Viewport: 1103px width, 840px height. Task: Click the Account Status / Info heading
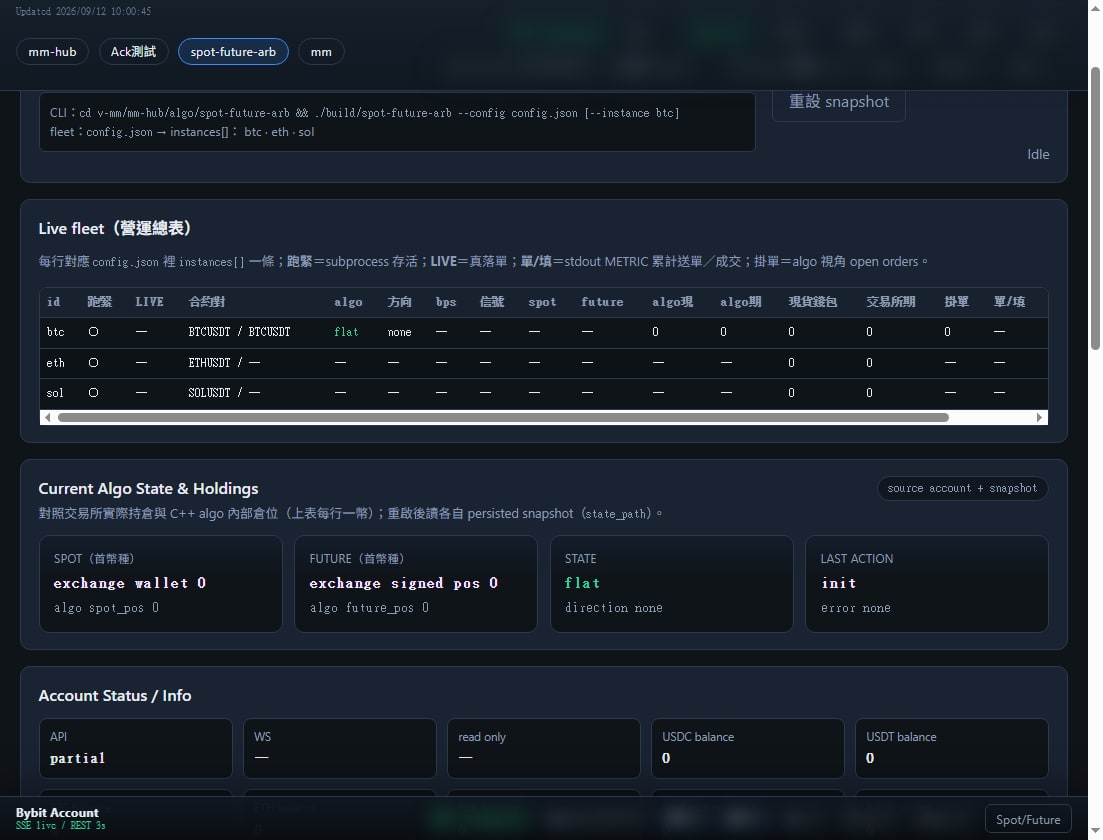115,695
